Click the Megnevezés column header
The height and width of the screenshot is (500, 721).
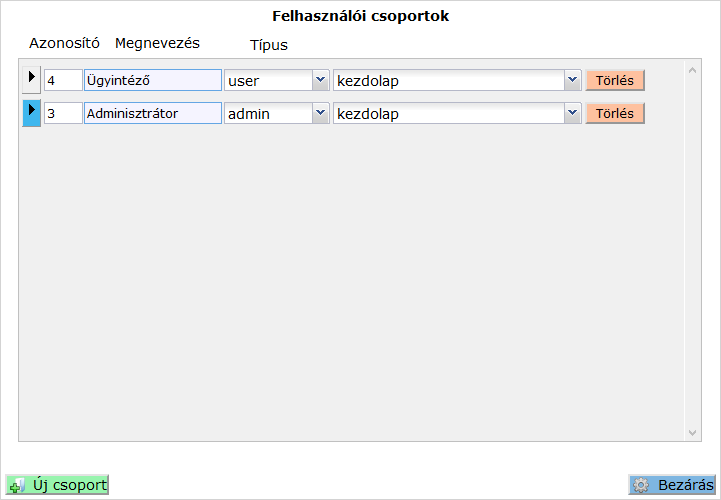[x=157, y=43]
